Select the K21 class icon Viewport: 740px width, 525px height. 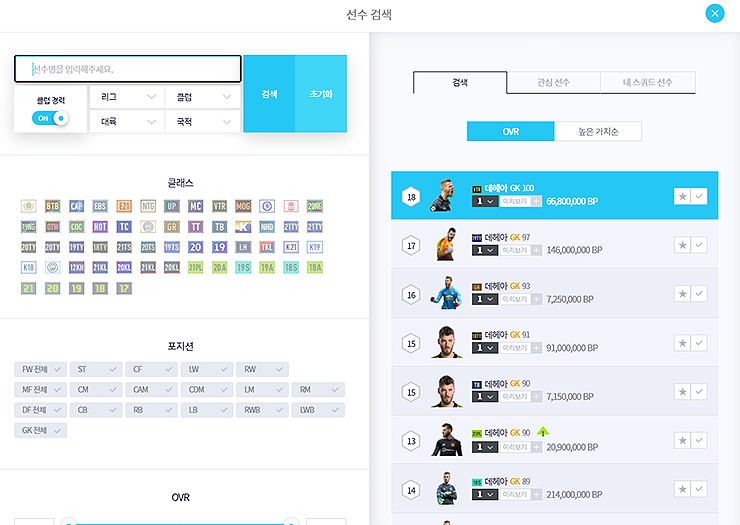(x=291, y=247)
